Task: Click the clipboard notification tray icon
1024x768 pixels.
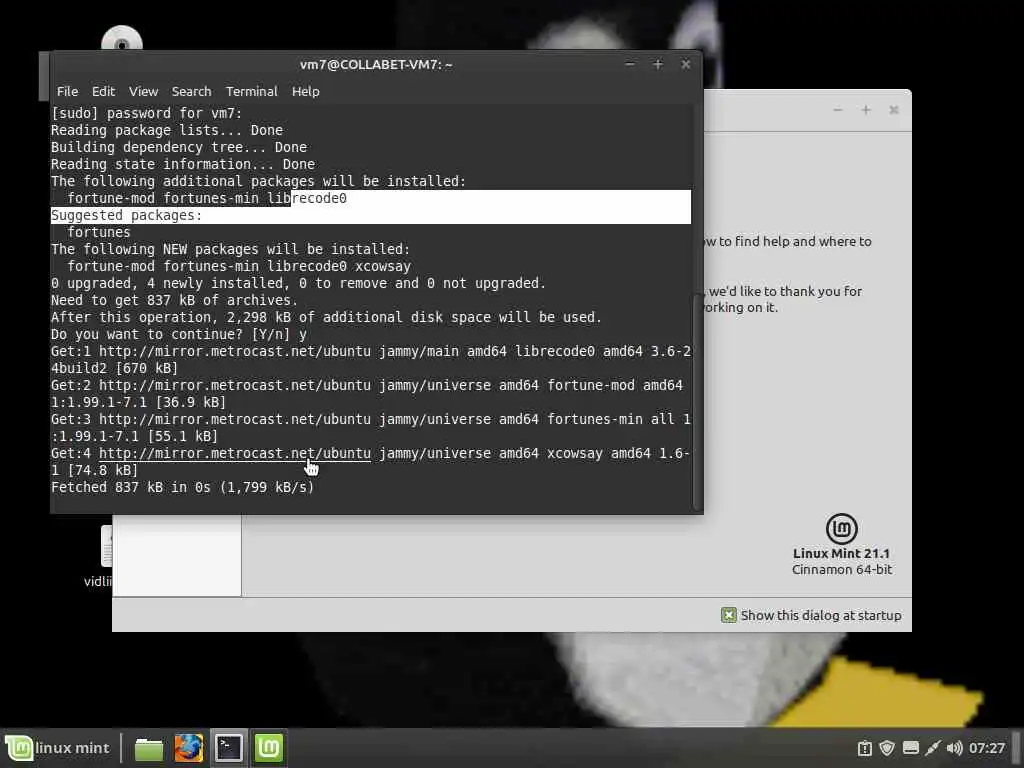Action: click(865, 748)
